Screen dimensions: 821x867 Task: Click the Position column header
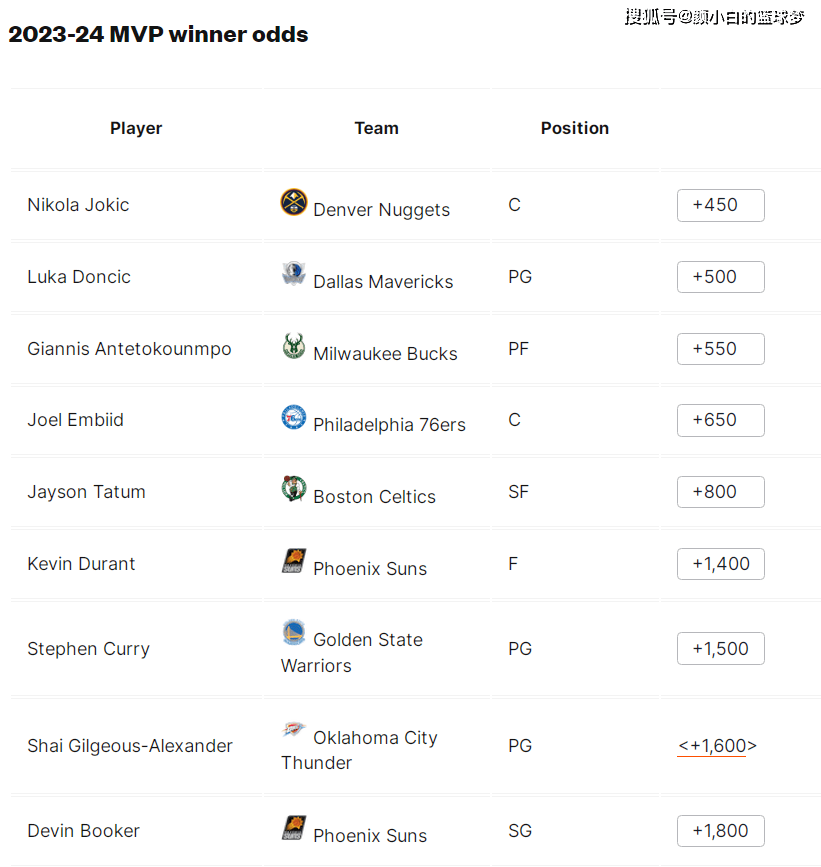(x=575, y=128)
